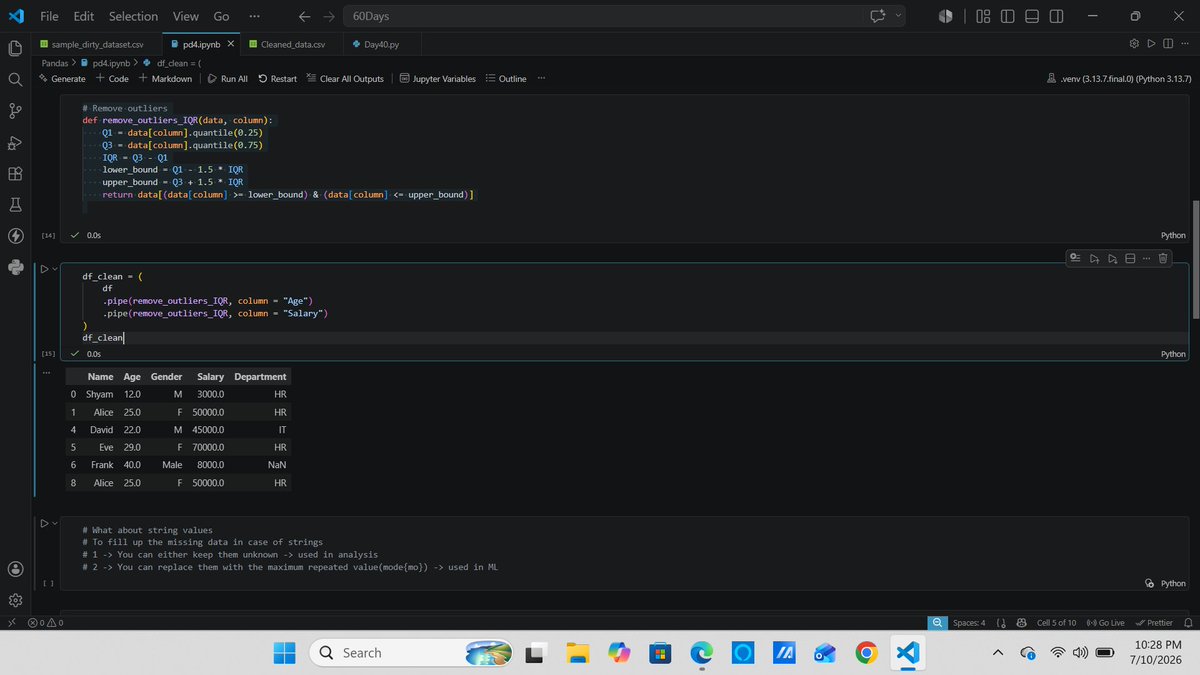
Task: Open the Extensions view
Action: point(15,173)
